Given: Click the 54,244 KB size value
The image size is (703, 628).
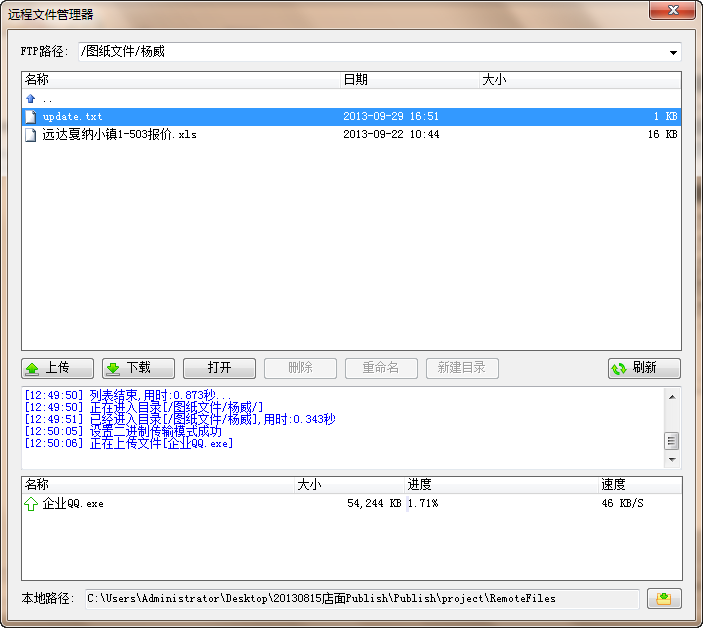Looking at the screenshot, I should [374, 504].
